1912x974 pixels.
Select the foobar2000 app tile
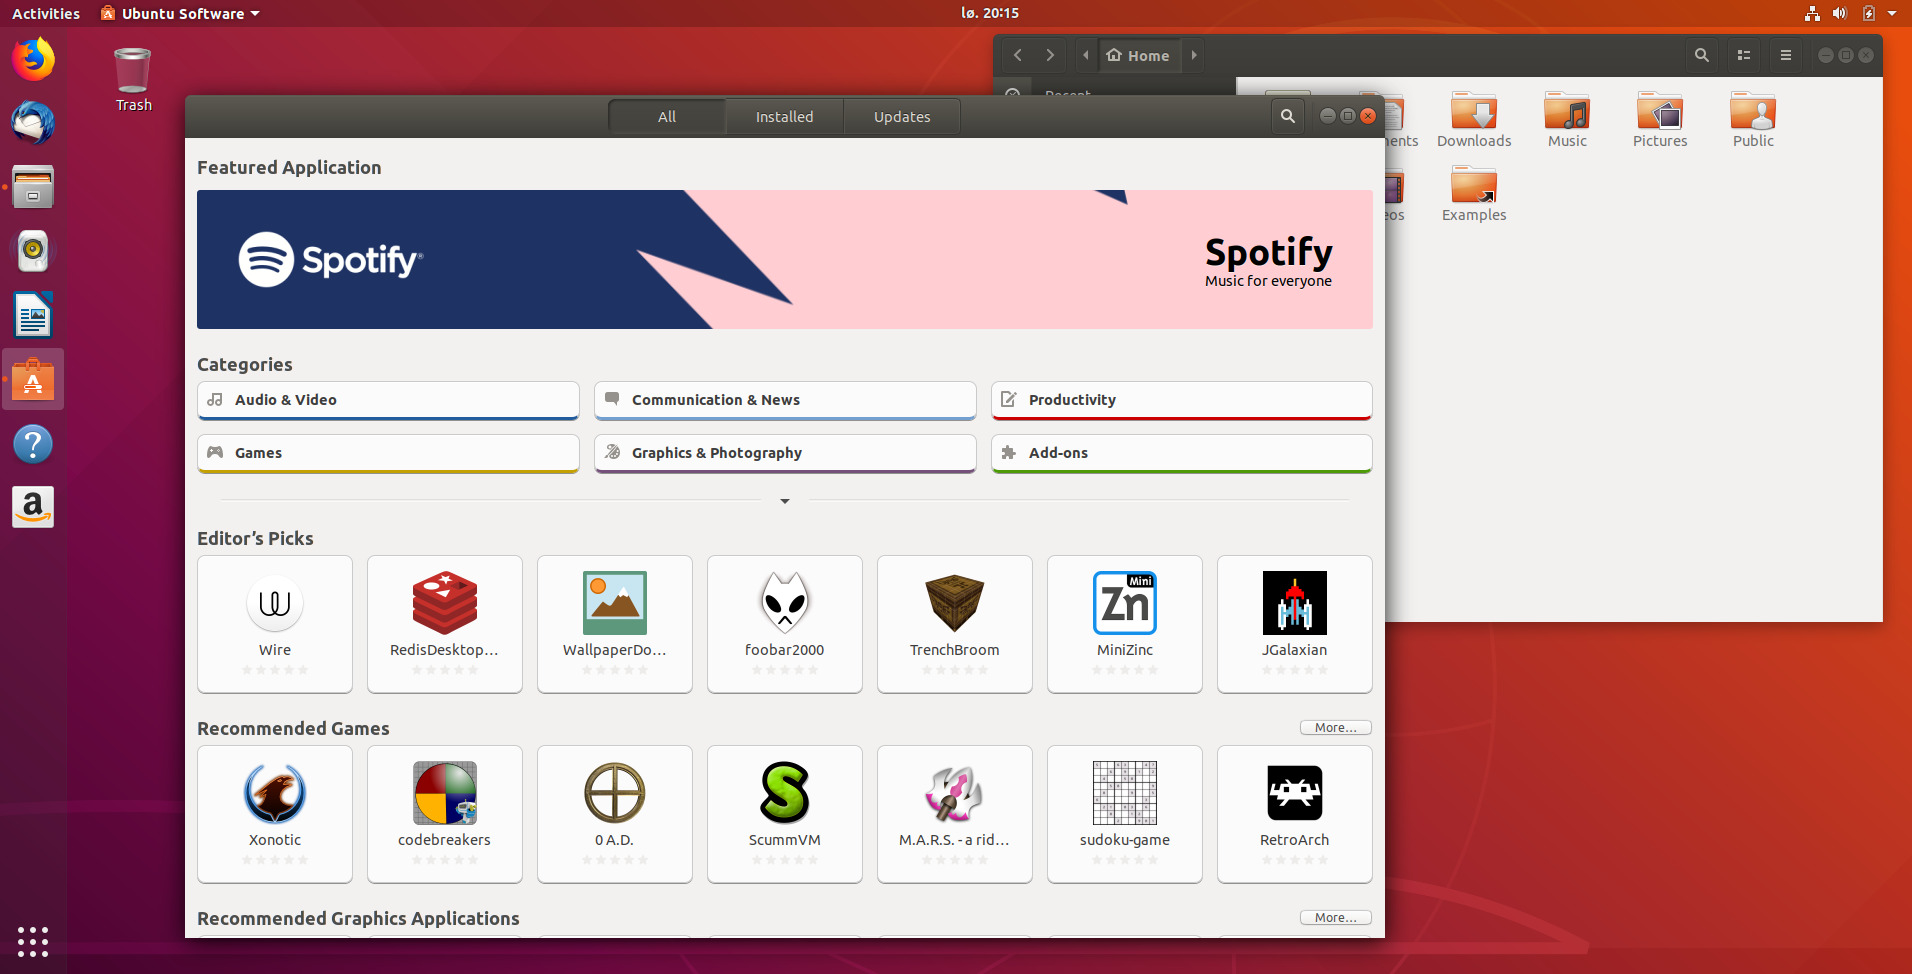pos(785,624)
